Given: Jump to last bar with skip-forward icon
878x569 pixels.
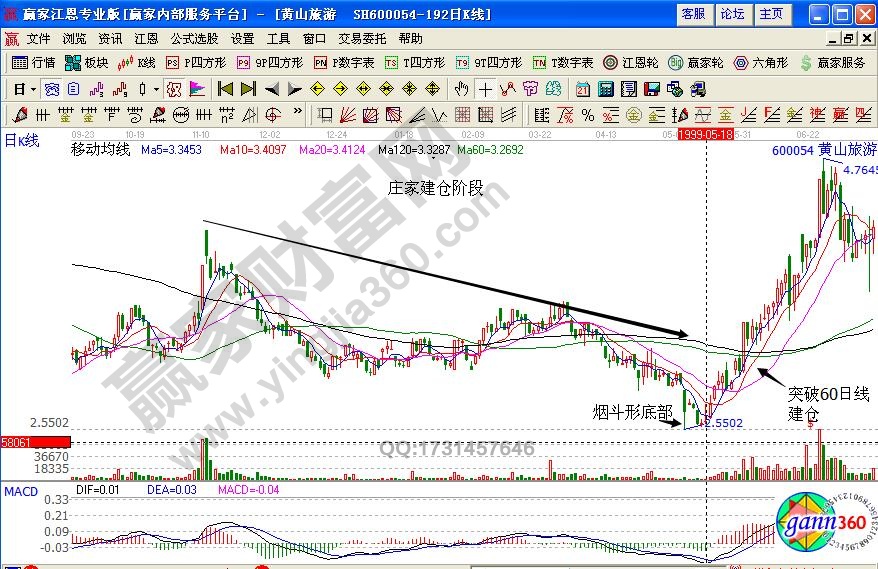Looking at the screenshot, I should click(x=248, y=89).
